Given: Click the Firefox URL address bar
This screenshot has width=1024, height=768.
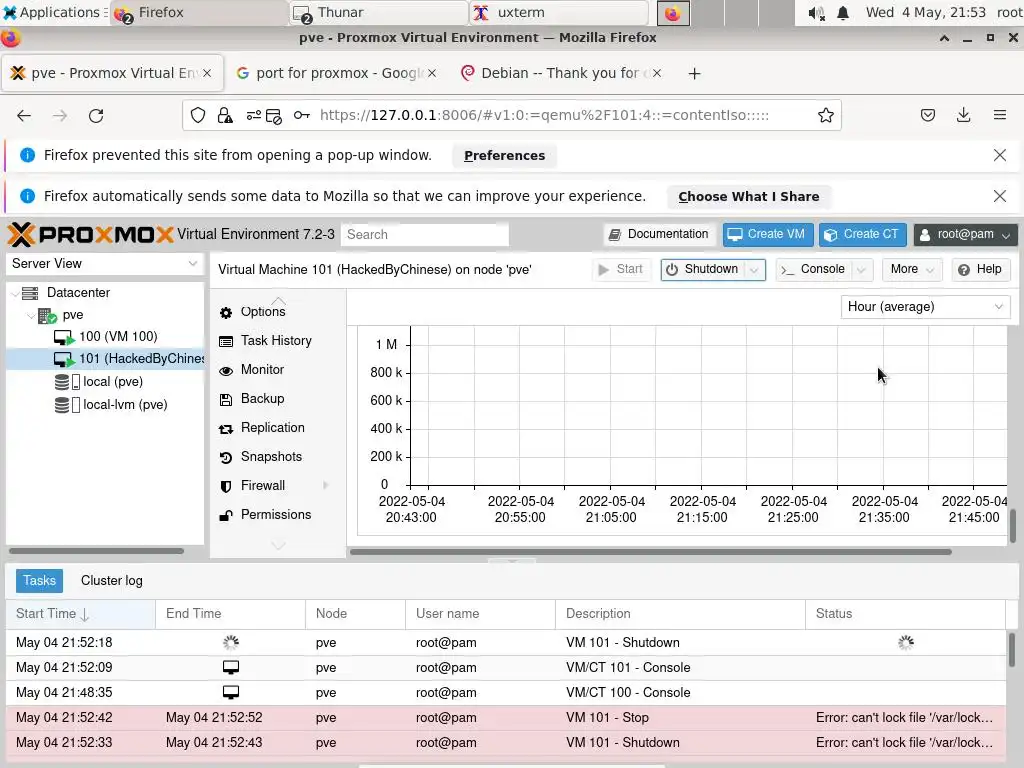Looking at the screenshot, I should click(x=543, y=116).
